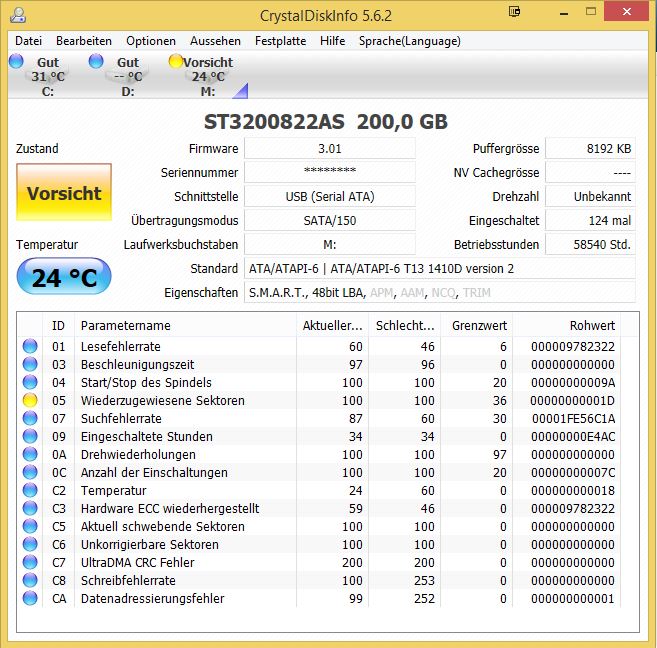657x648 pixels.
Task: Click the ST3200822AS 200,0 GB drive title
Action: (x=326, y=122)
